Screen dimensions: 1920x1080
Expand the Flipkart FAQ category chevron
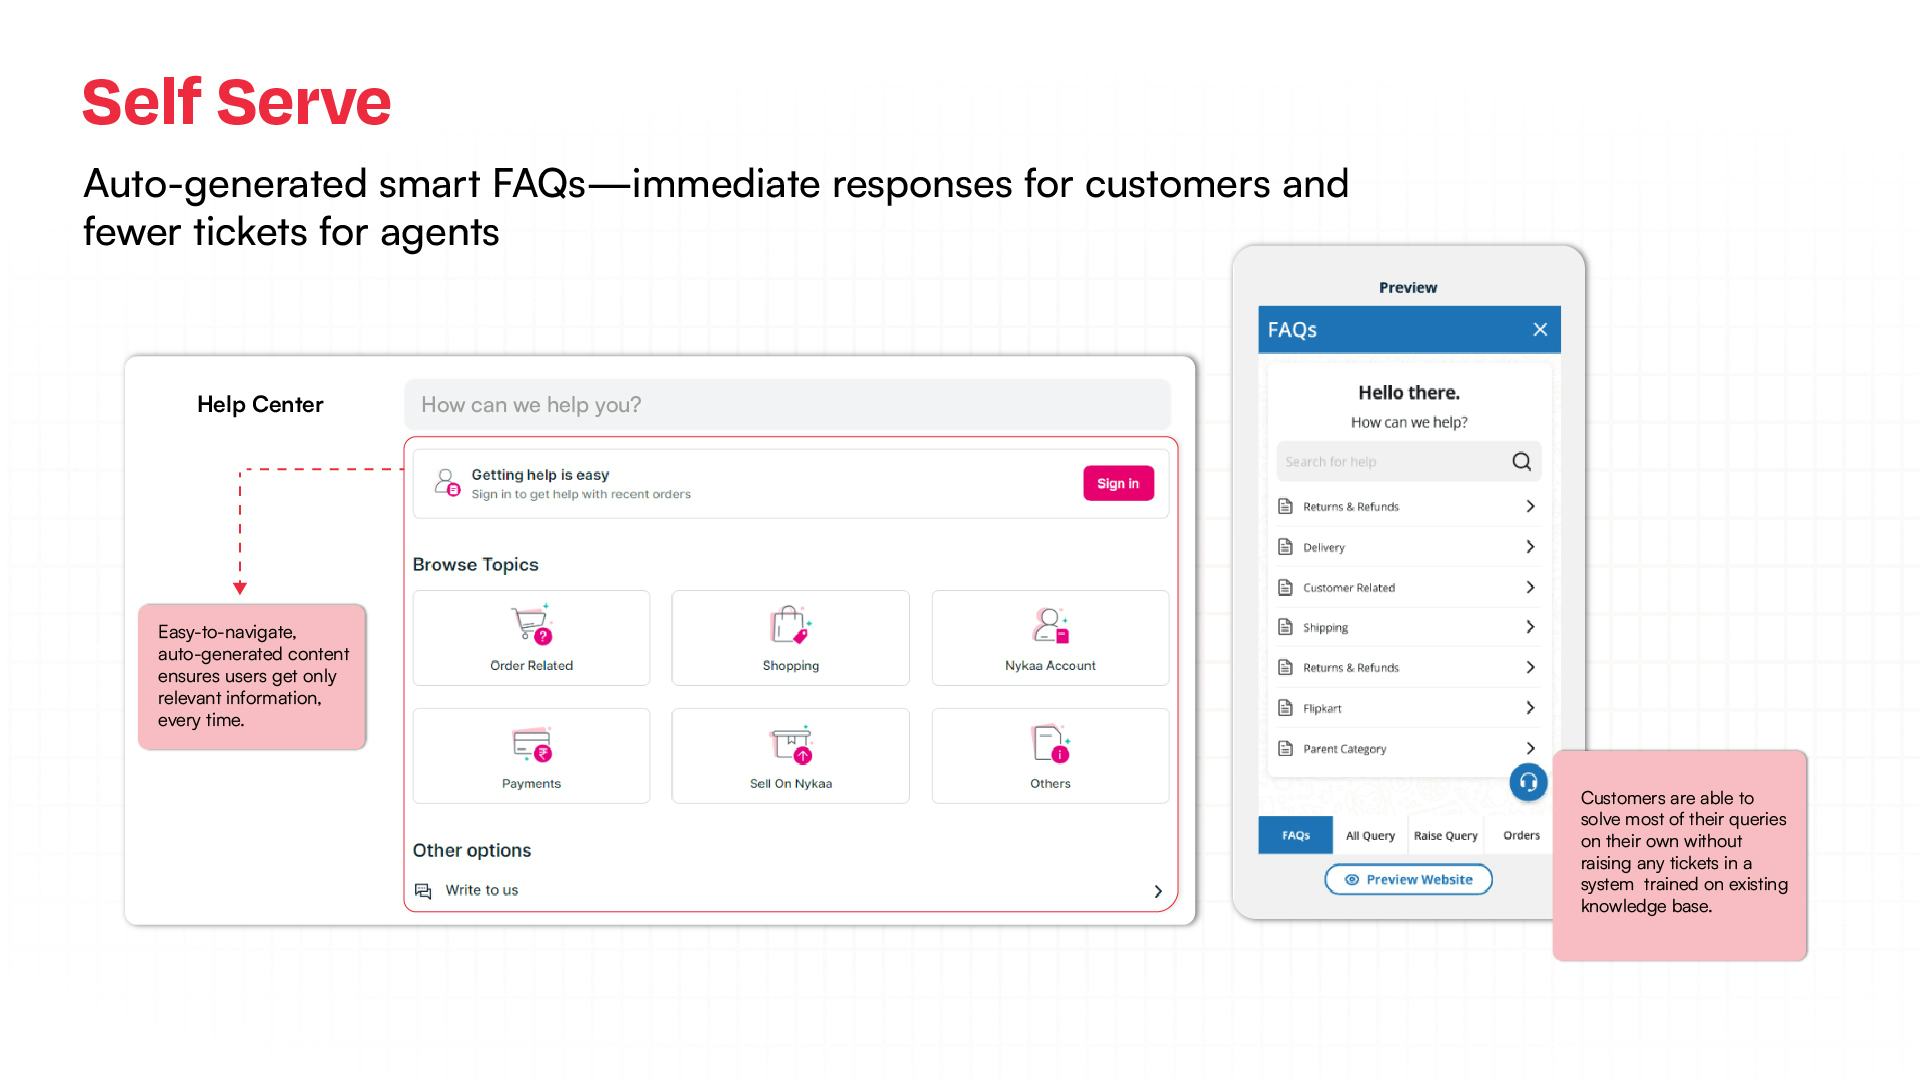pos(1530,708)
